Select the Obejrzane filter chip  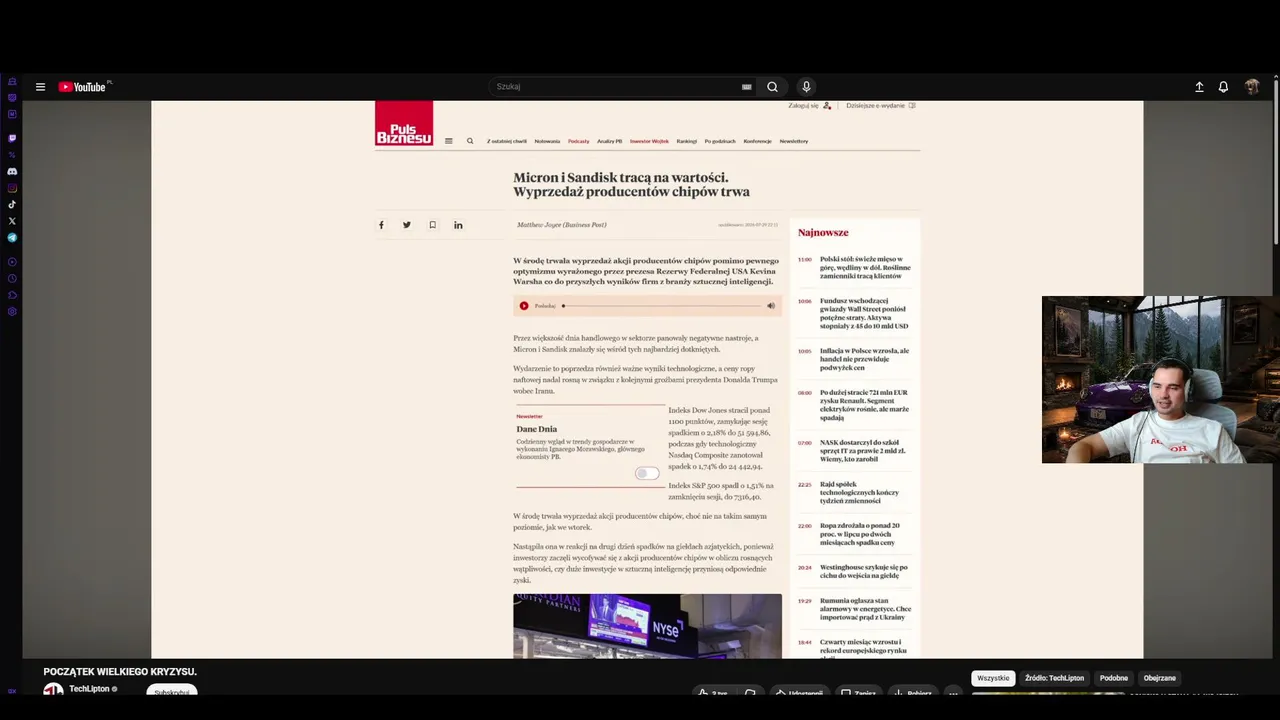(x=1160, y=678)
